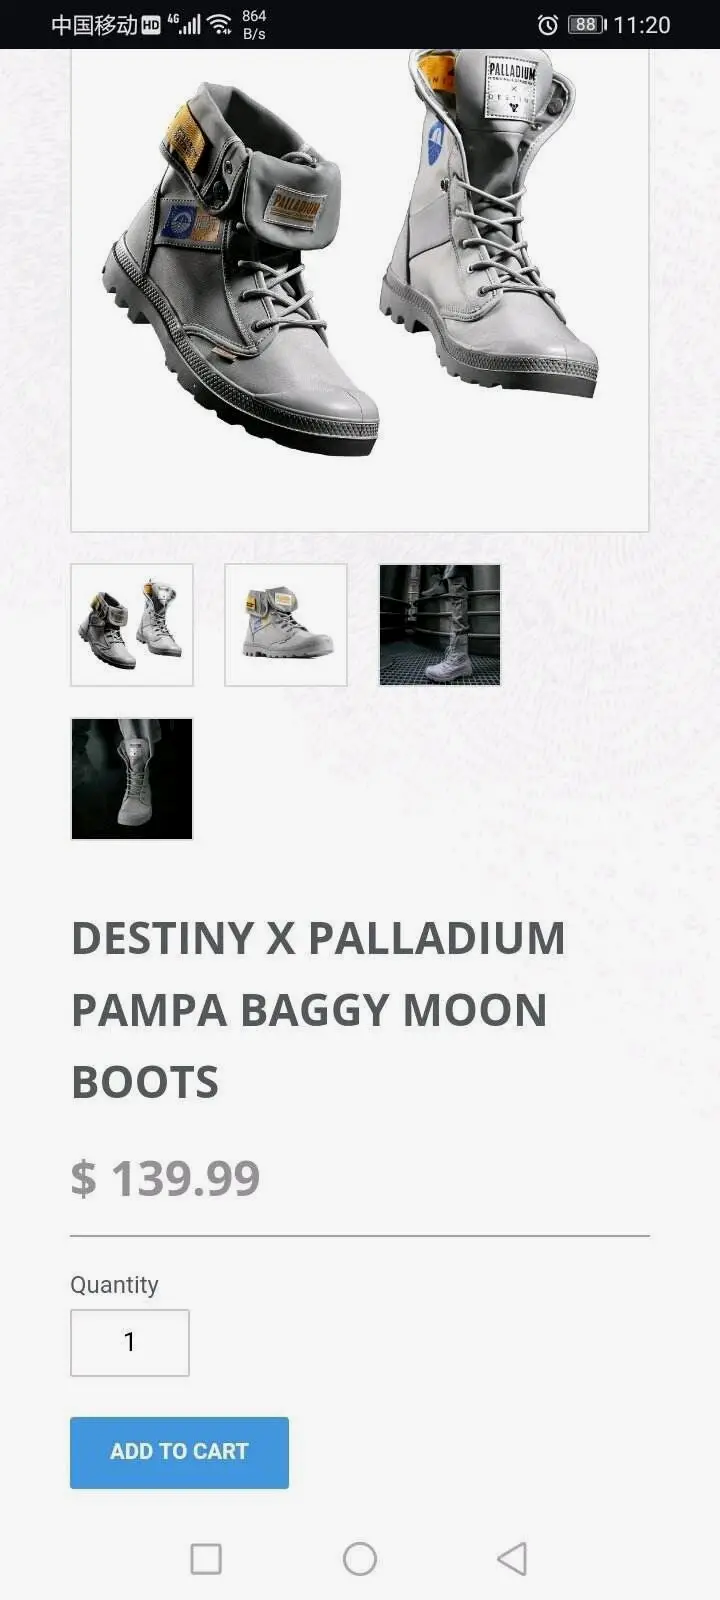Tap the 11:20 clock in status bar

(642, 25)
